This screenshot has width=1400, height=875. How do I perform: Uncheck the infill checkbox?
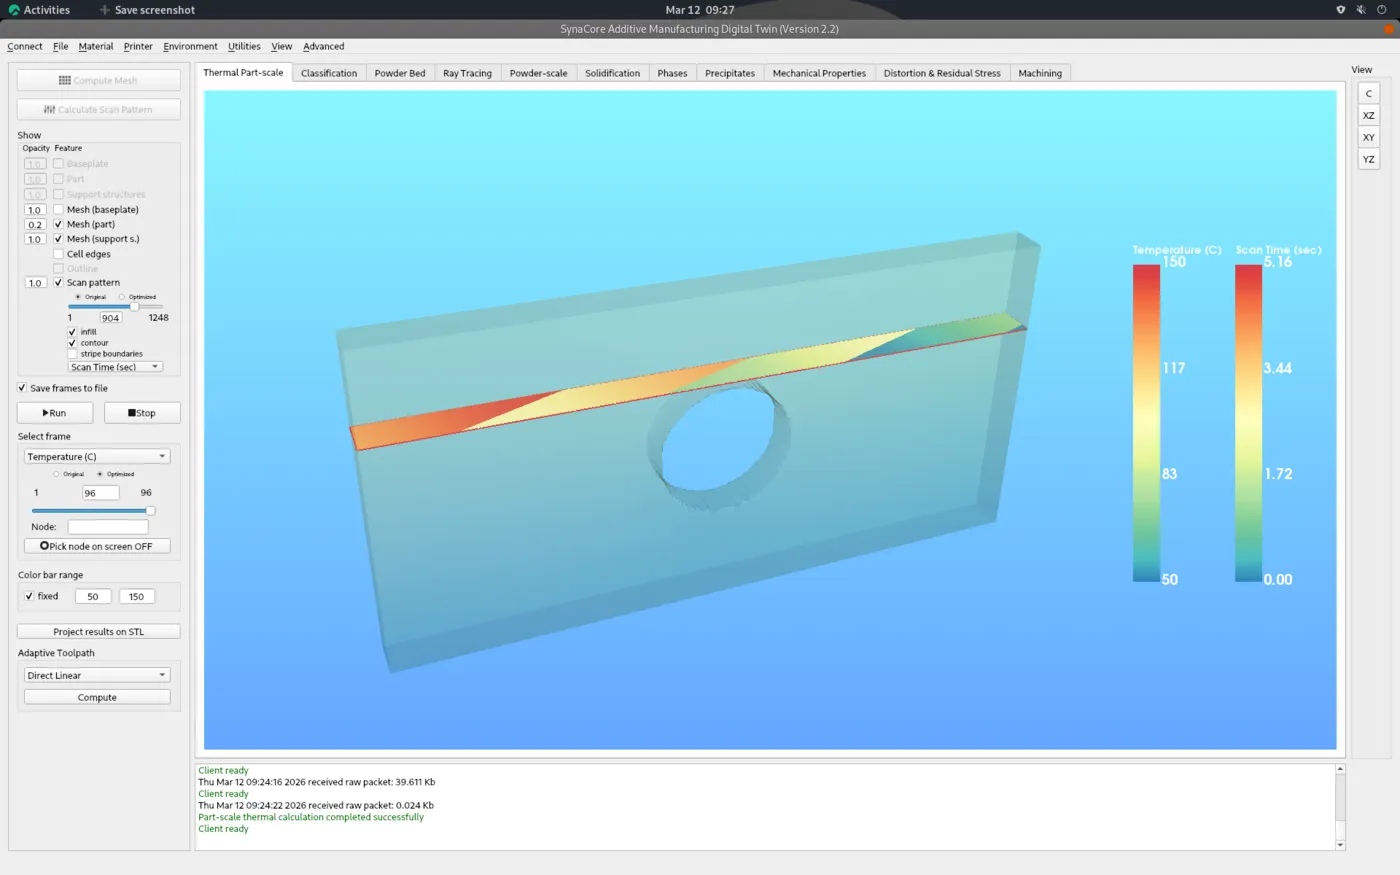click(72, 332)
